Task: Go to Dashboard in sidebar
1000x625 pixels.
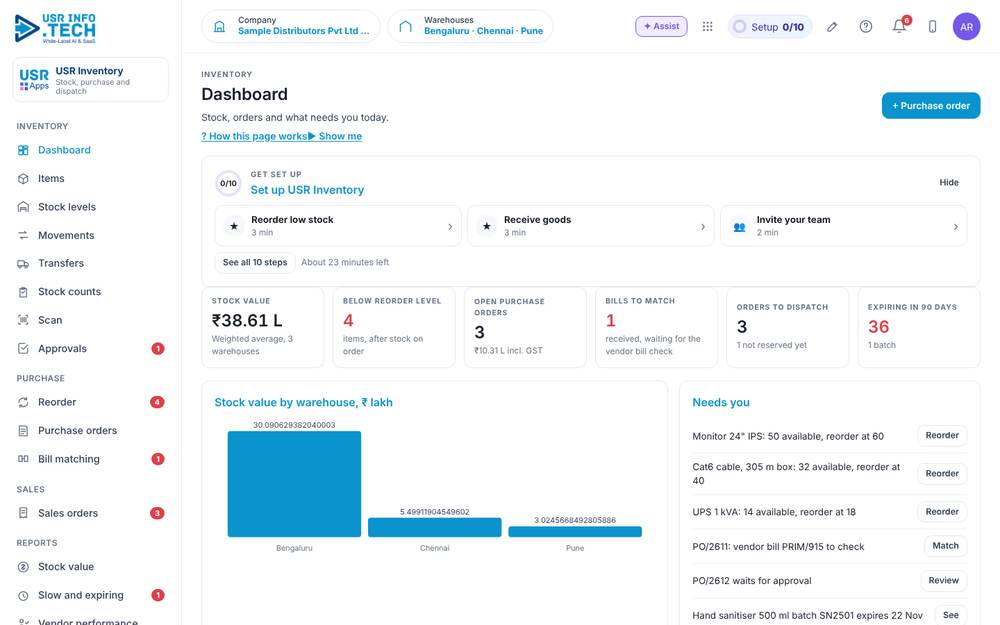Action: (91, 150)
